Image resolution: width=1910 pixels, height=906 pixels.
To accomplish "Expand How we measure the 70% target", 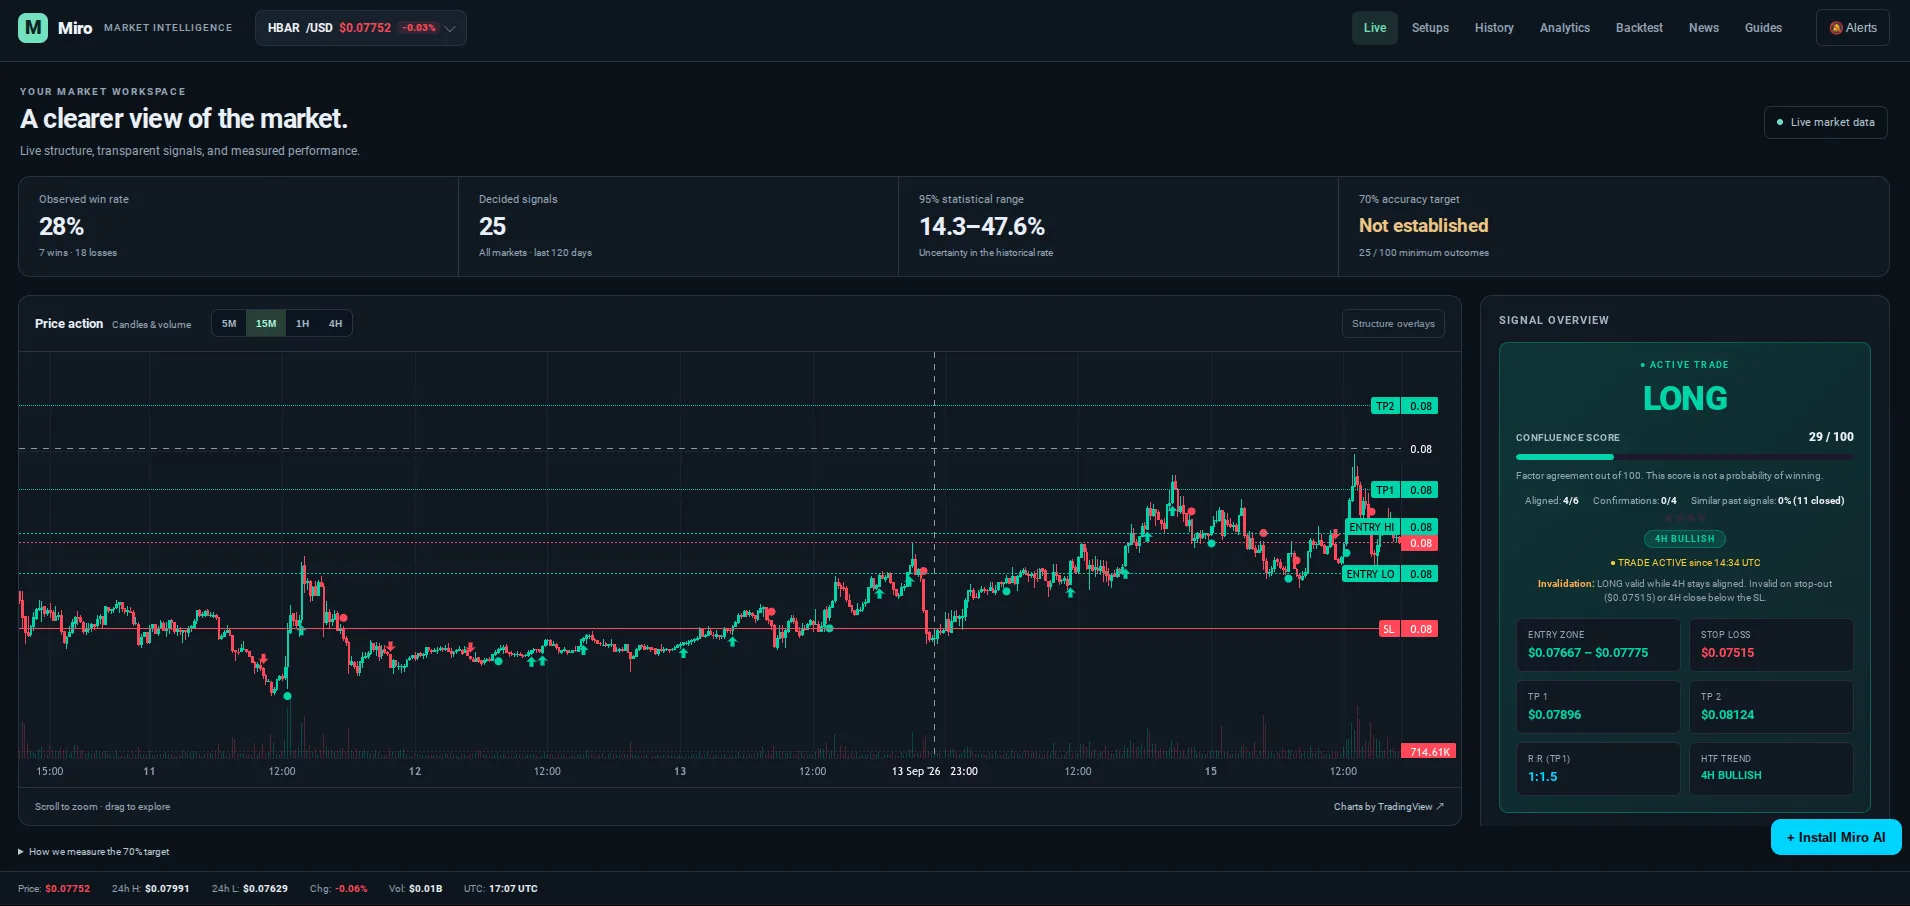I will [x=94, y=852].
